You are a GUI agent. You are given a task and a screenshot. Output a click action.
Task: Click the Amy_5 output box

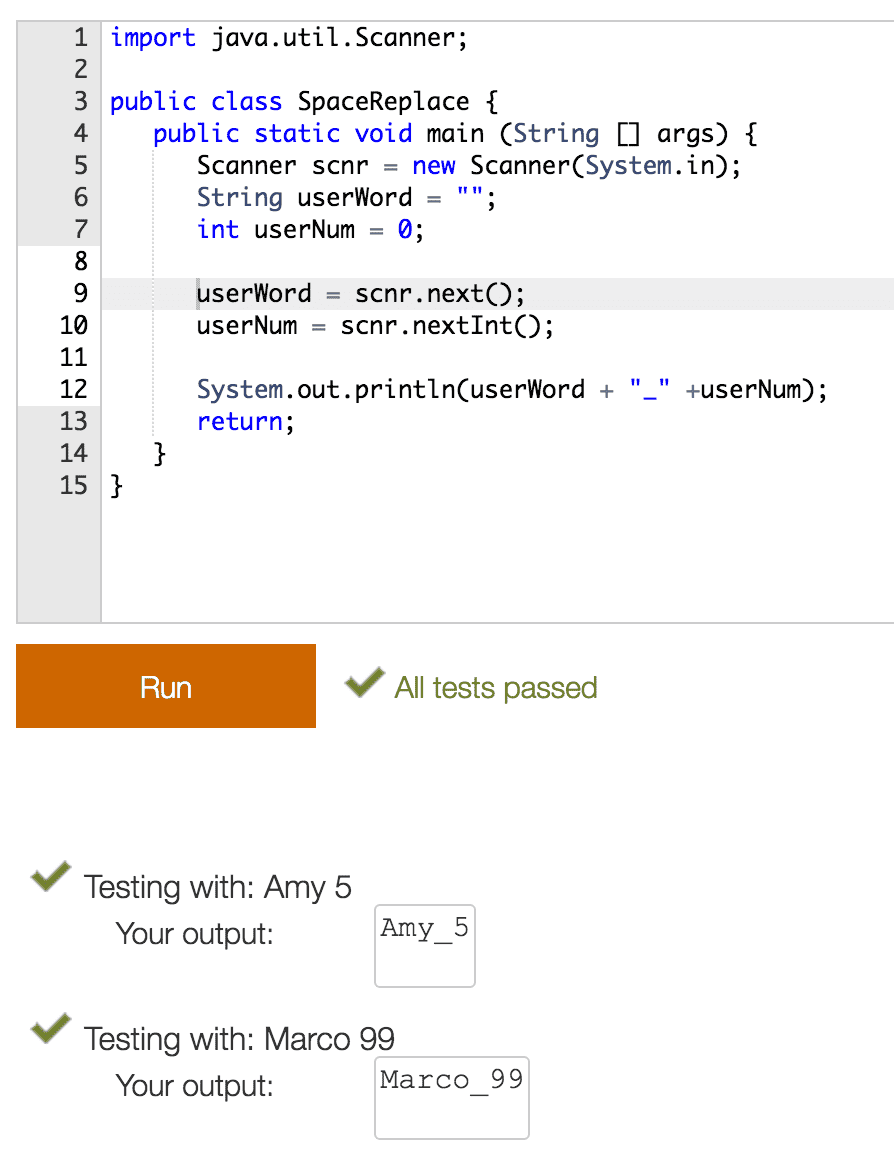[x=424, y=945]
